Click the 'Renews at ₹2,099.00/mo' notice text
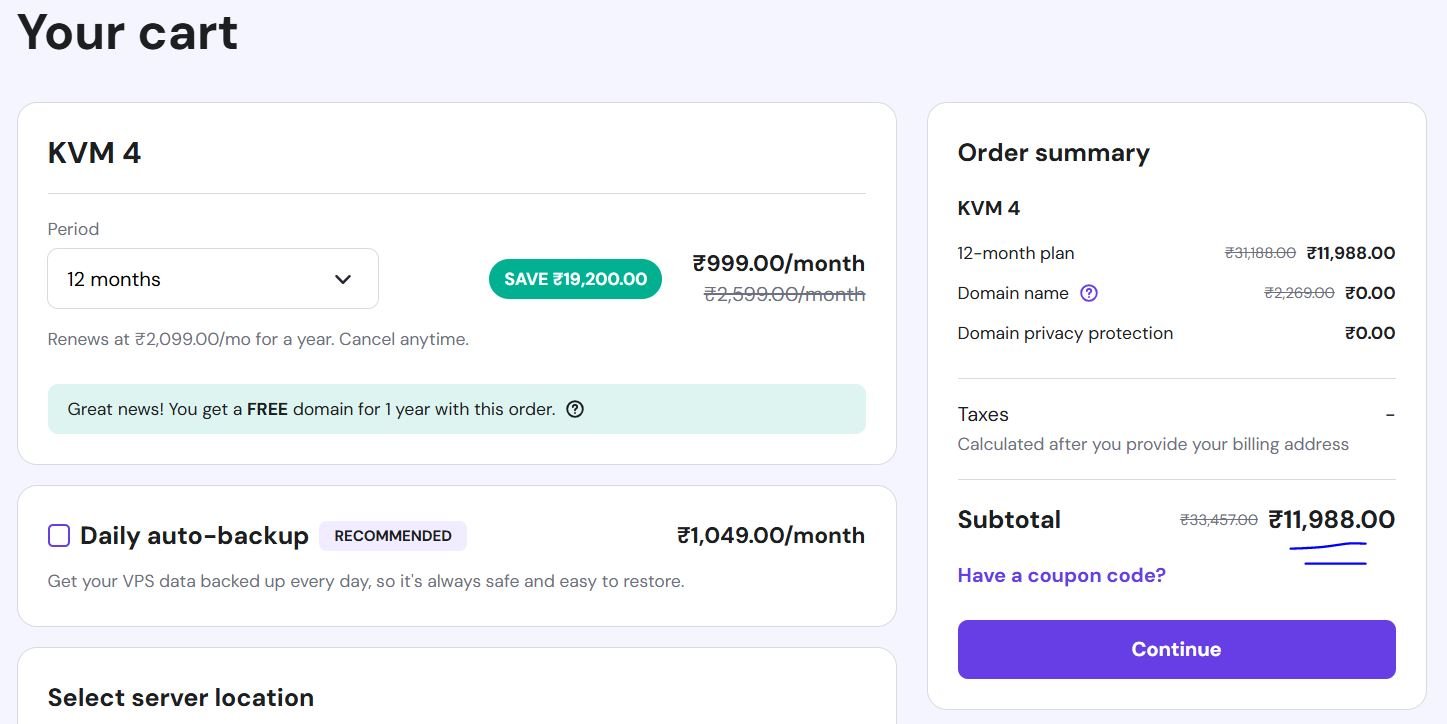 click(x=258, y=339)
